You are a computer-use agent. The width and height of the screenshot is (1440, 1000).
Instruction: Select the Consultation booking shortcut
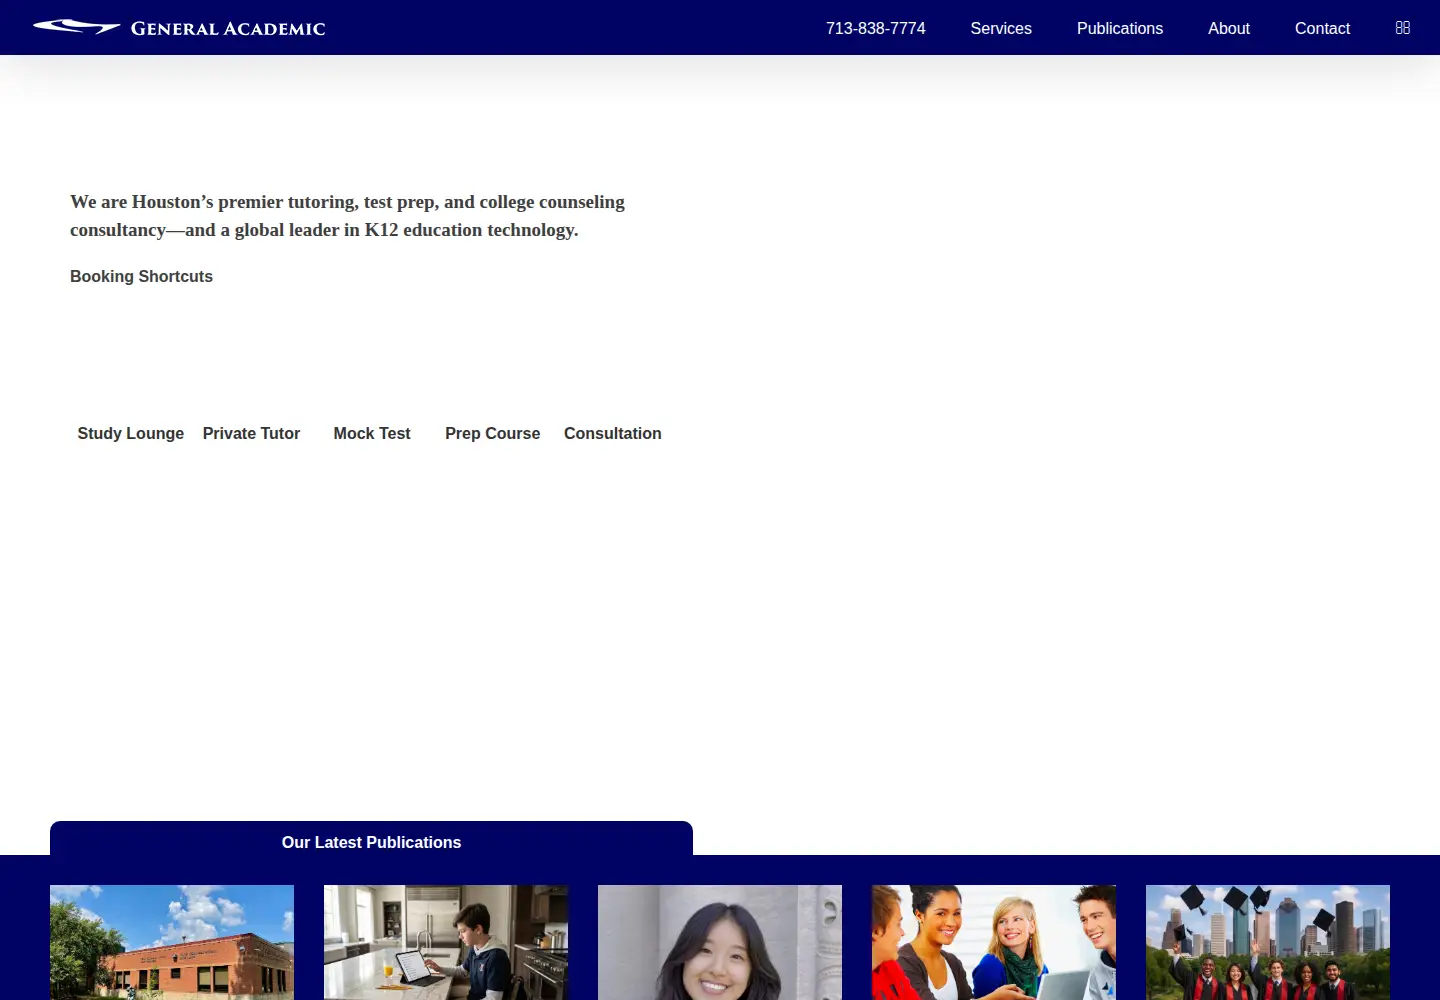tap(613, 433)
